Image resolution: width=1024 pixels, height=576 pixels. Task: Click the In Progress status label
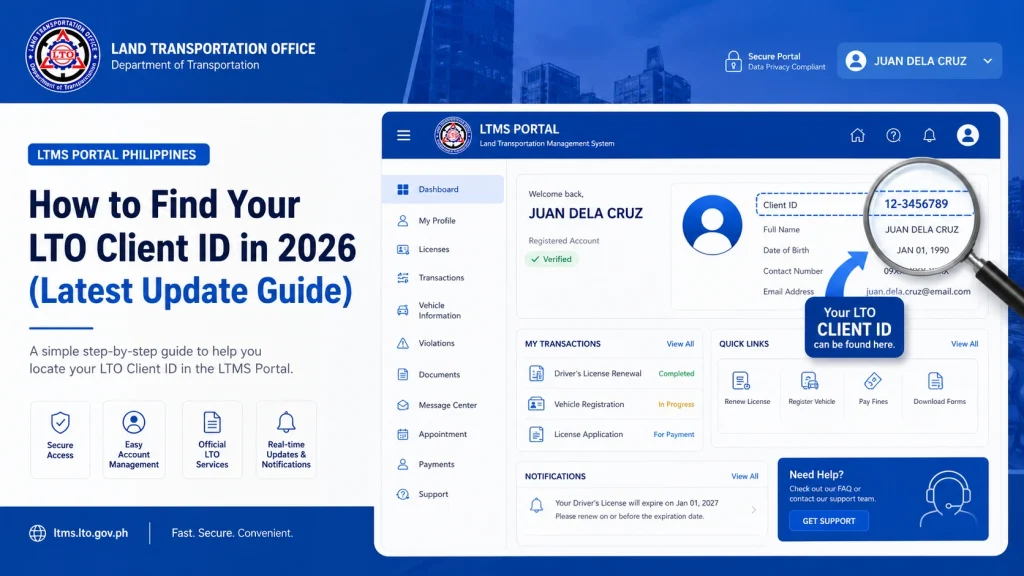pos(676,404)
